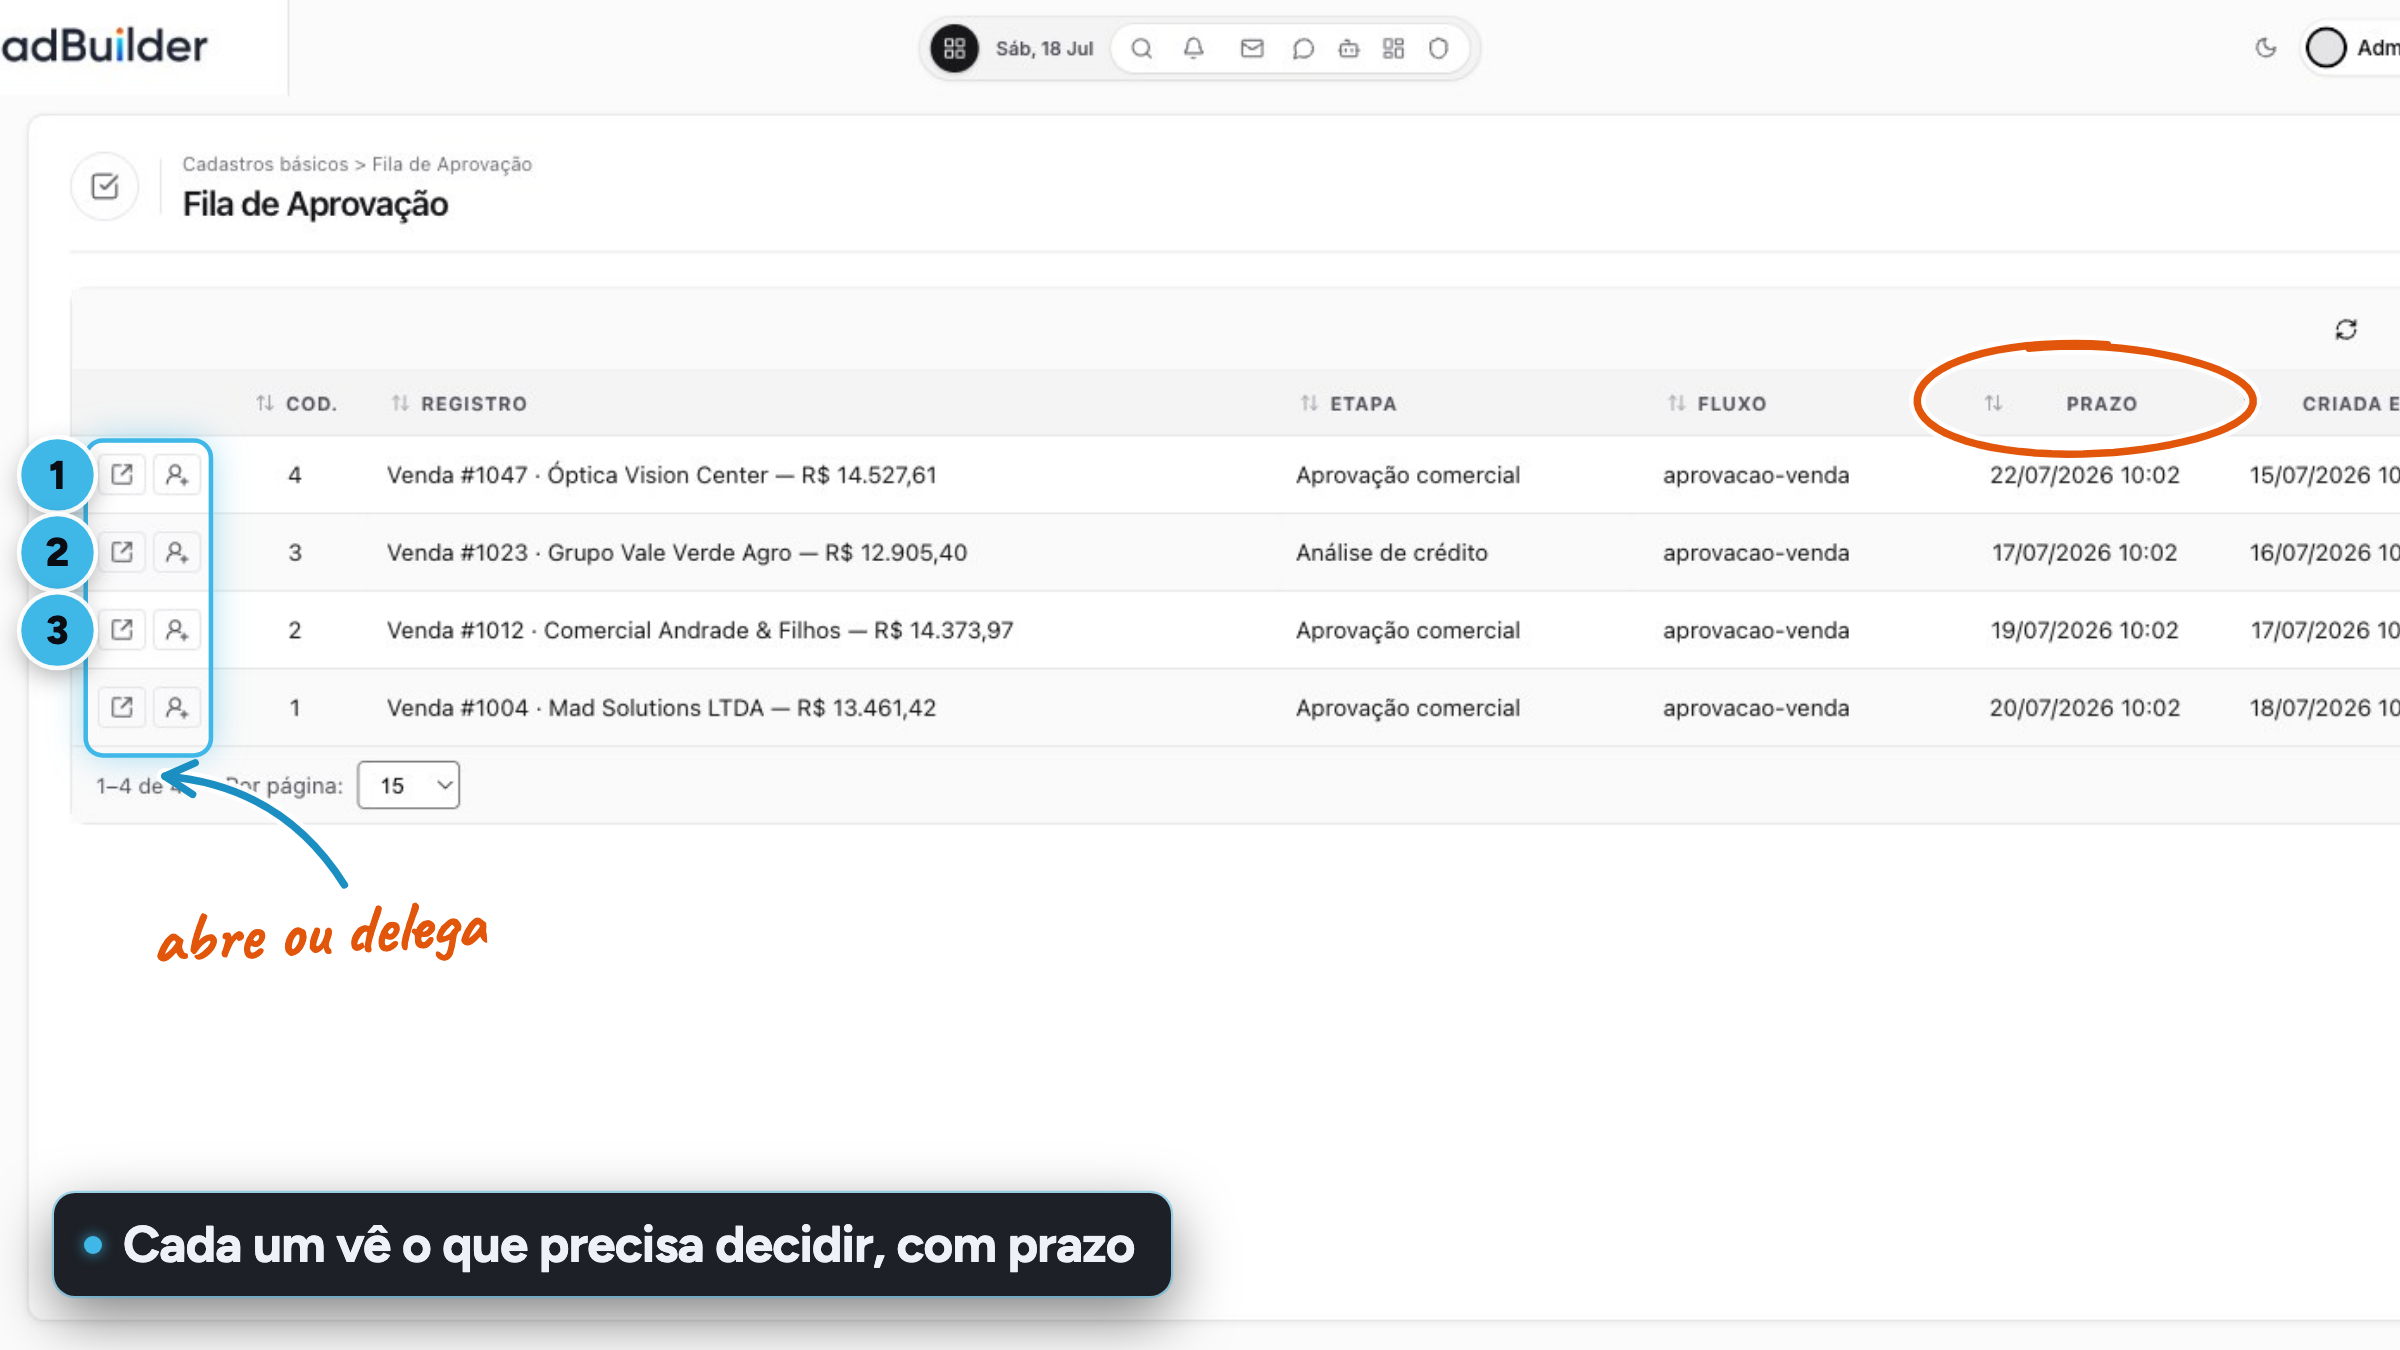Open notifications bell icon
This screenshot has height=1350, width=2400.
point(1193,48)
